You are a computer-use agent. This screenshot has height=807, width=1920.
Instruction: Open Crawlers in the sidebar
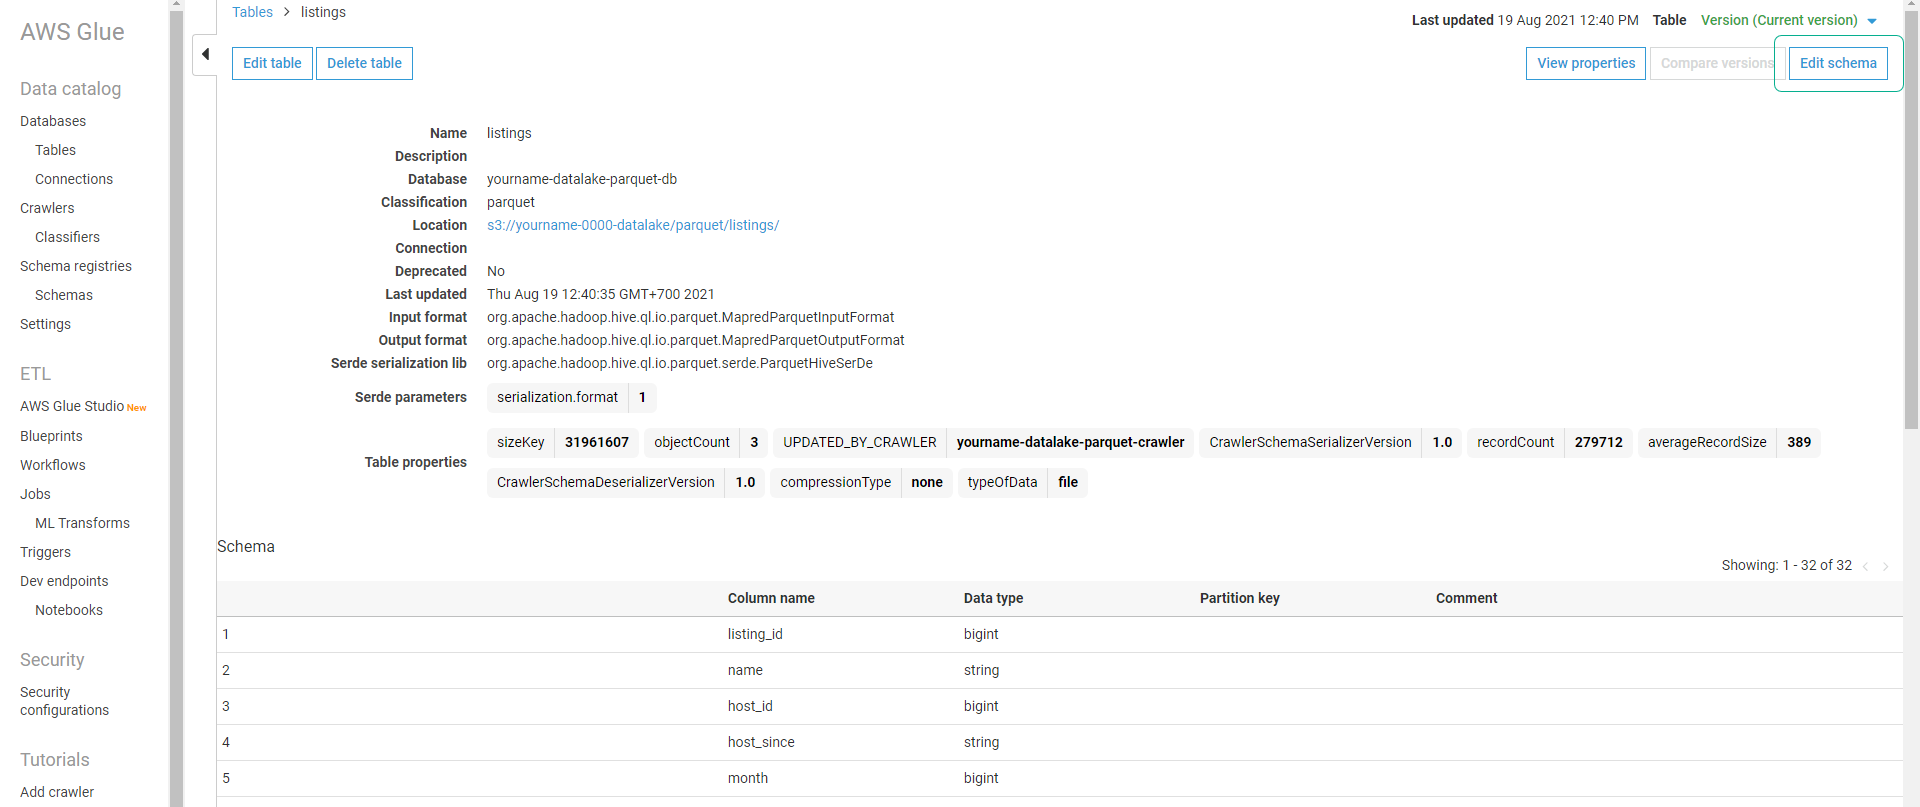pyautogui.click(x=47, y=208)
